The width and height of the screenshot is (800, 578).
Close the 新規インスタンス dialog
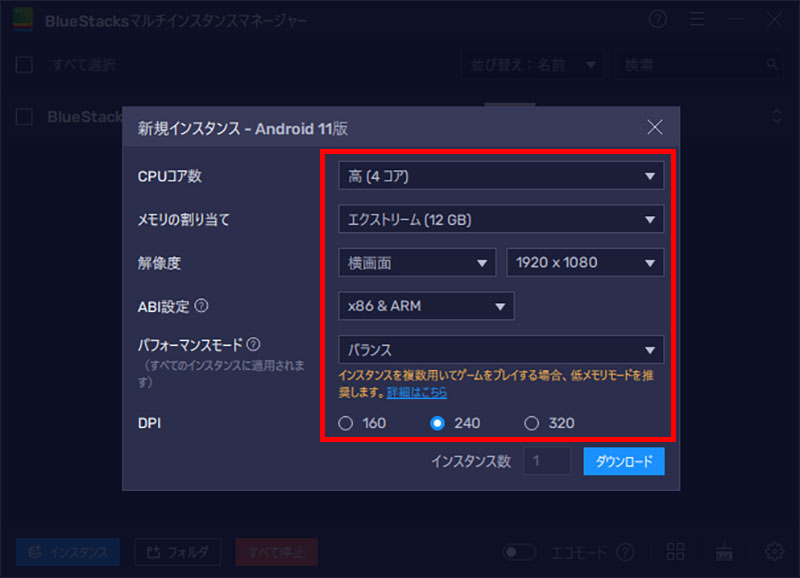tap(655, 127)
